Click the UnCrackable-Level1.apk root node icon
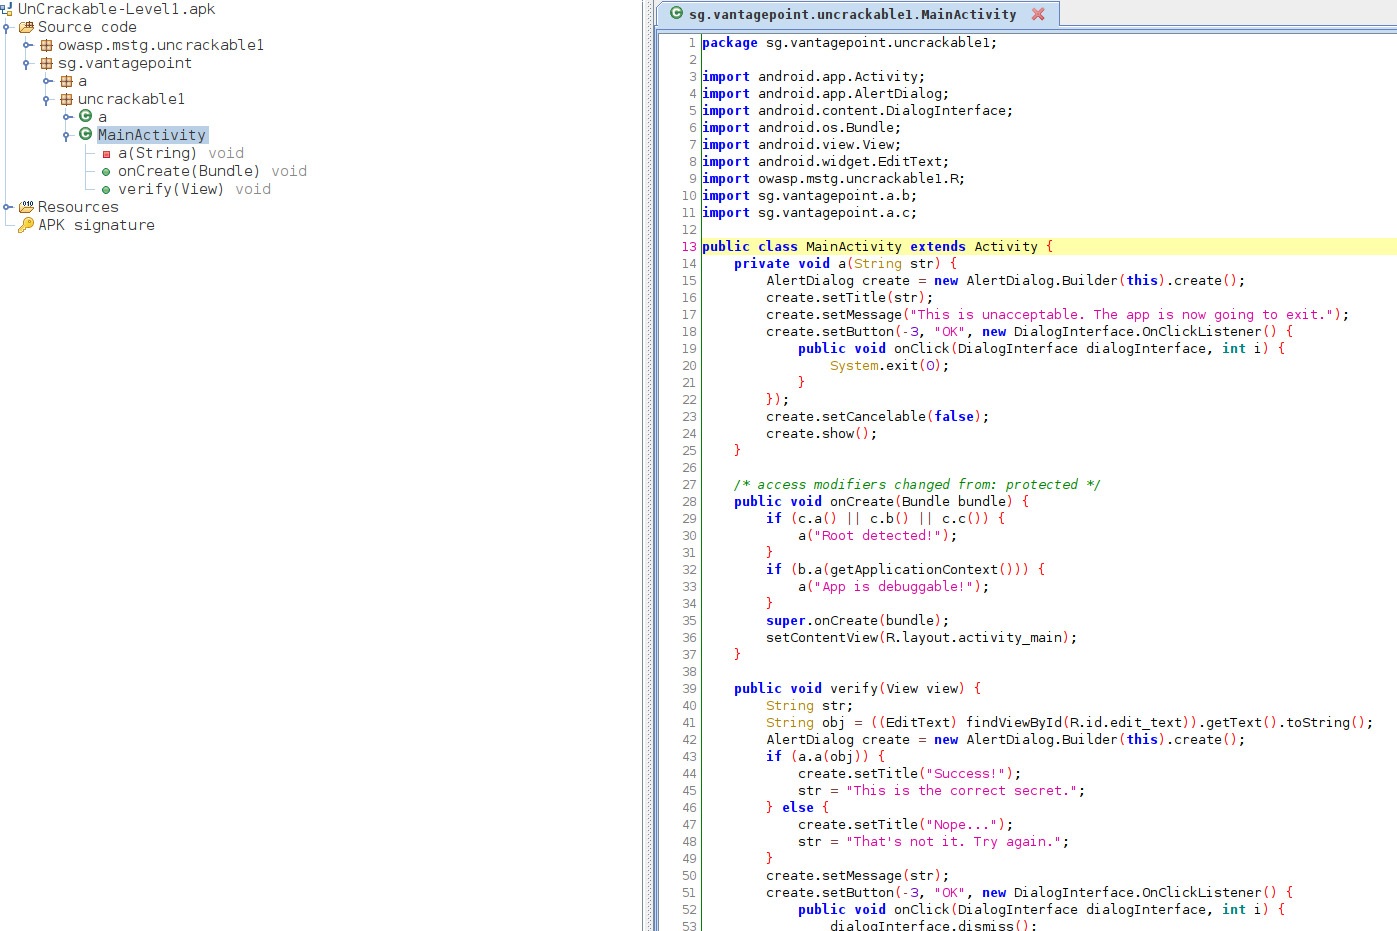Viewport: 1397px width, 931px height. [x=6, y=9]
